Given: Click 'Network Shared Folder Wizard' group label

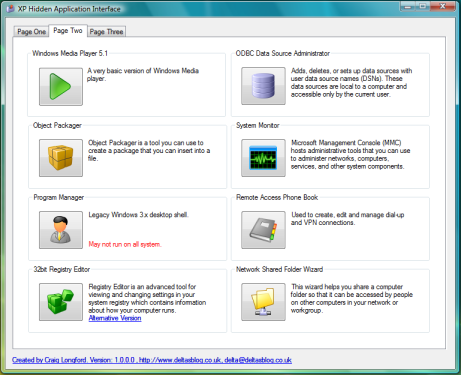Looking at the screenshot, I should [279, 269].
